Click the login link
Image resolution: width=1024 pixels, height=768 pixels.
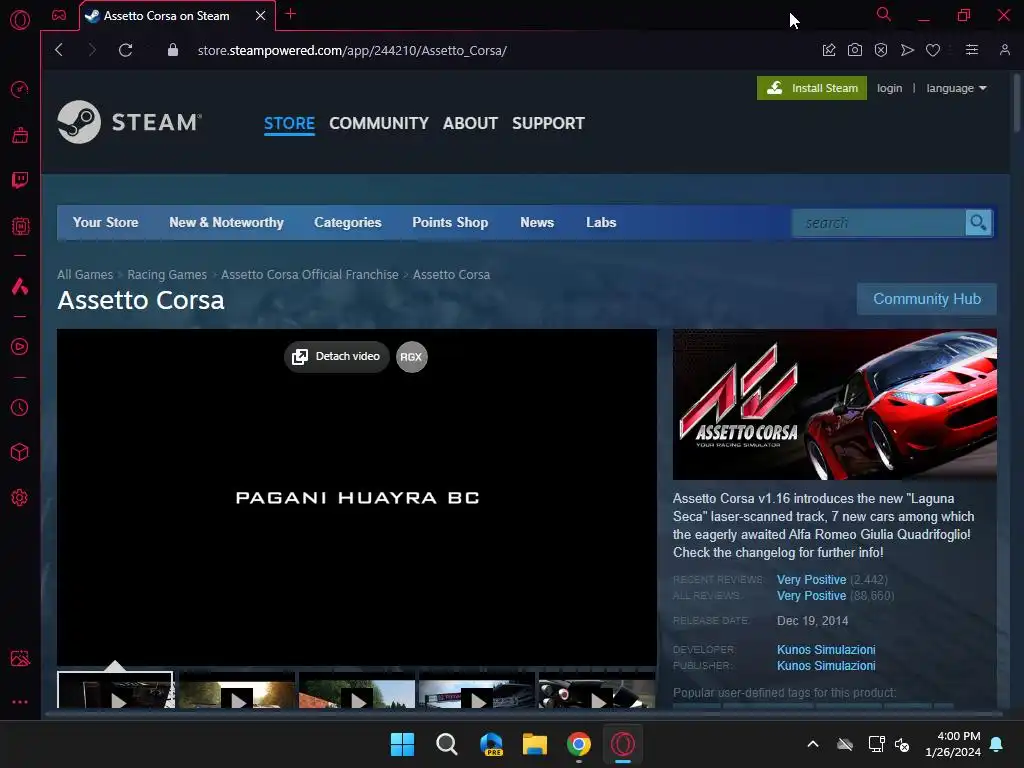(889, 88)
